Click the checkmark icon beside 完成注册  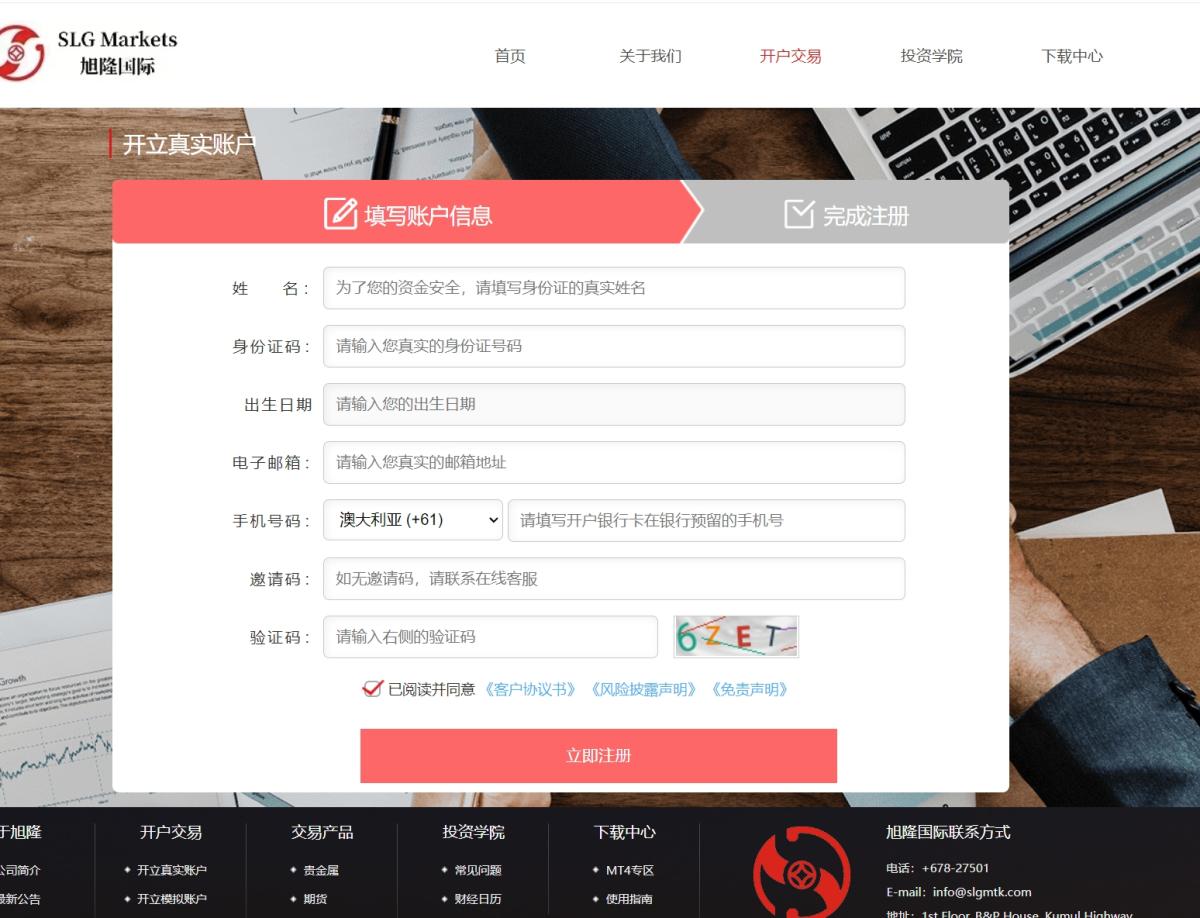pos(798,213)
